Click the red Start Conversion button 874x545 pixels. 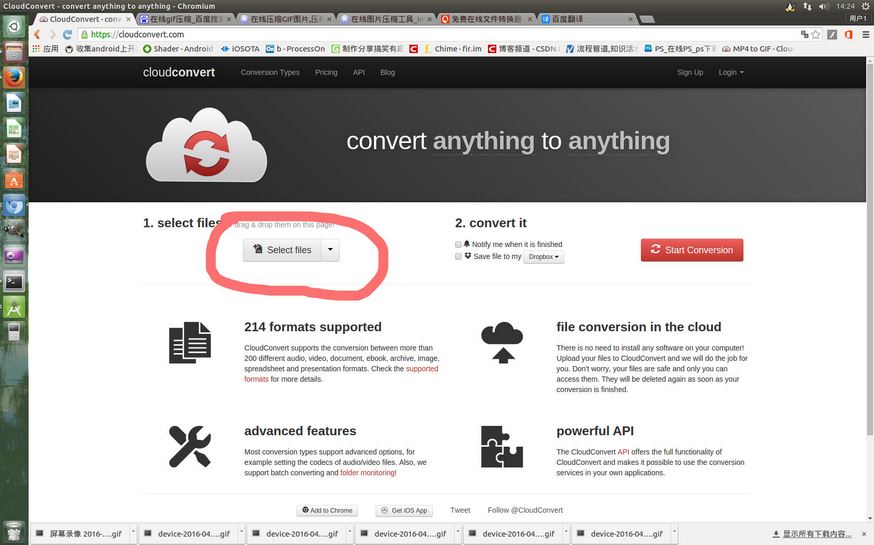(x=692, y=250)
